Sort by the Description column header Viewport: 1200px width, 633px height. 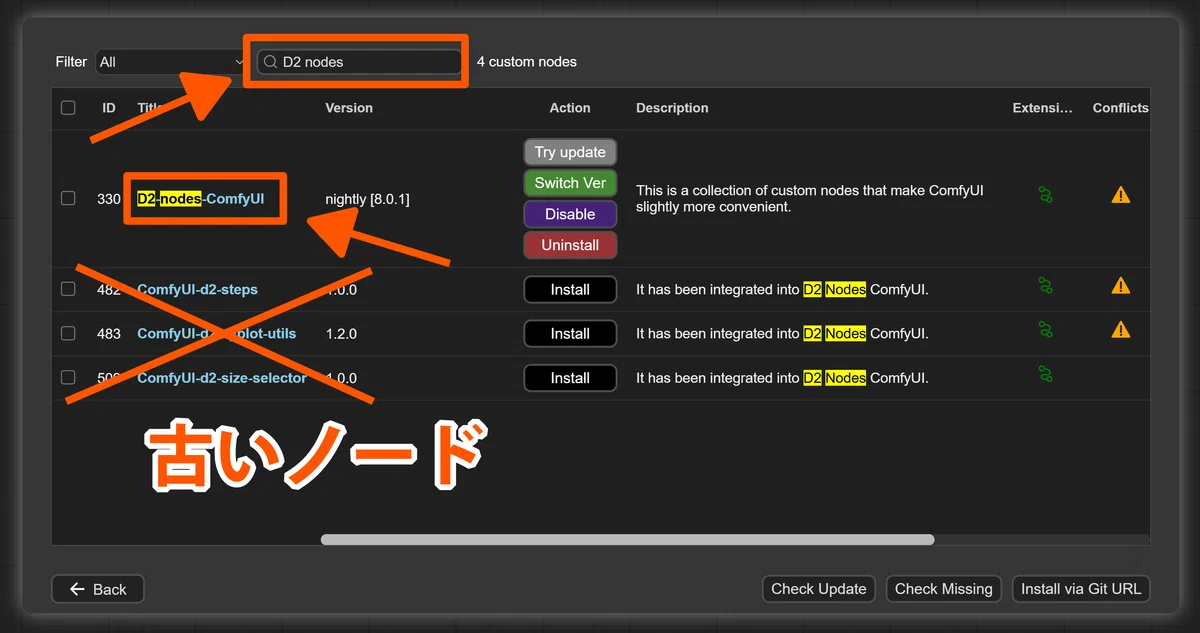pyautogui.click(x=672, y=108)
